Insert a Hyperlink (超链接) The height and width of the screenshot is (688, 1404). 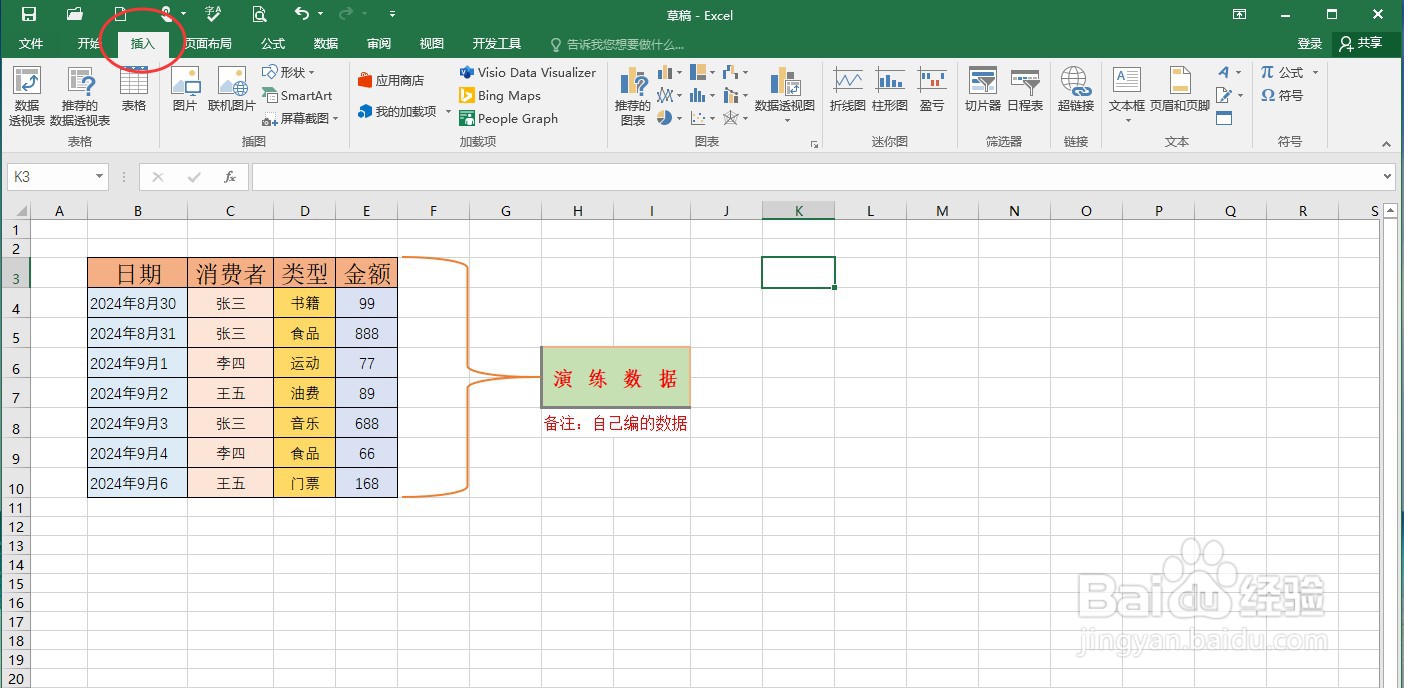coord(1076,90)
